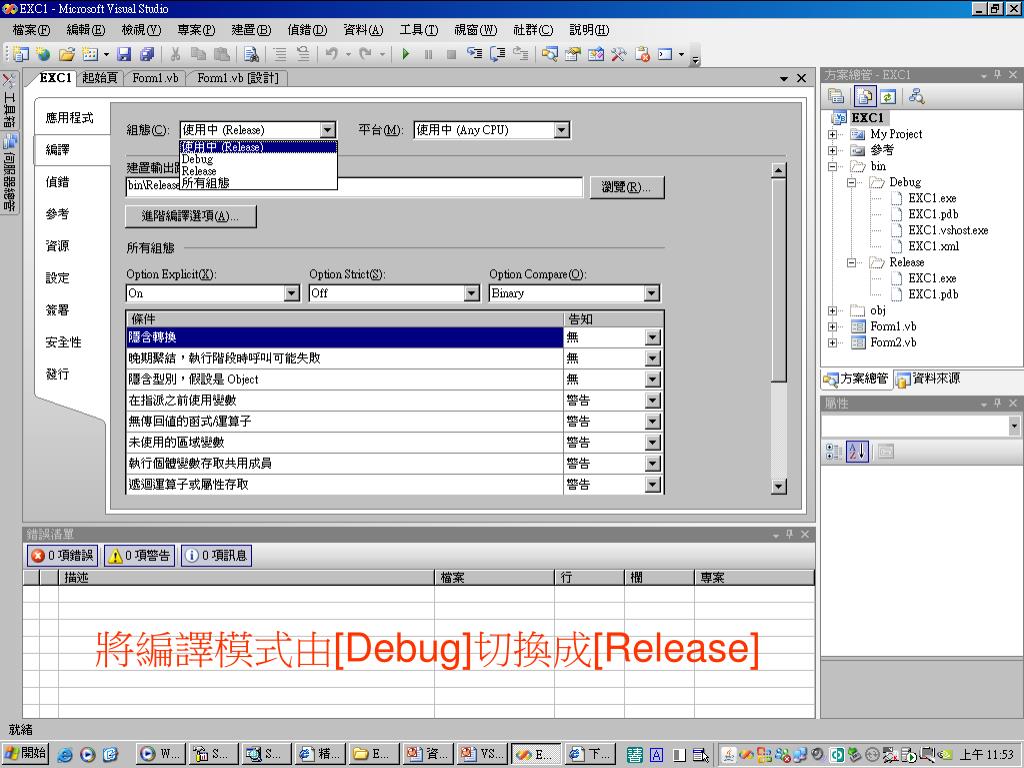Toggle the 0 項錯誤 errors filter

(63, 556)
